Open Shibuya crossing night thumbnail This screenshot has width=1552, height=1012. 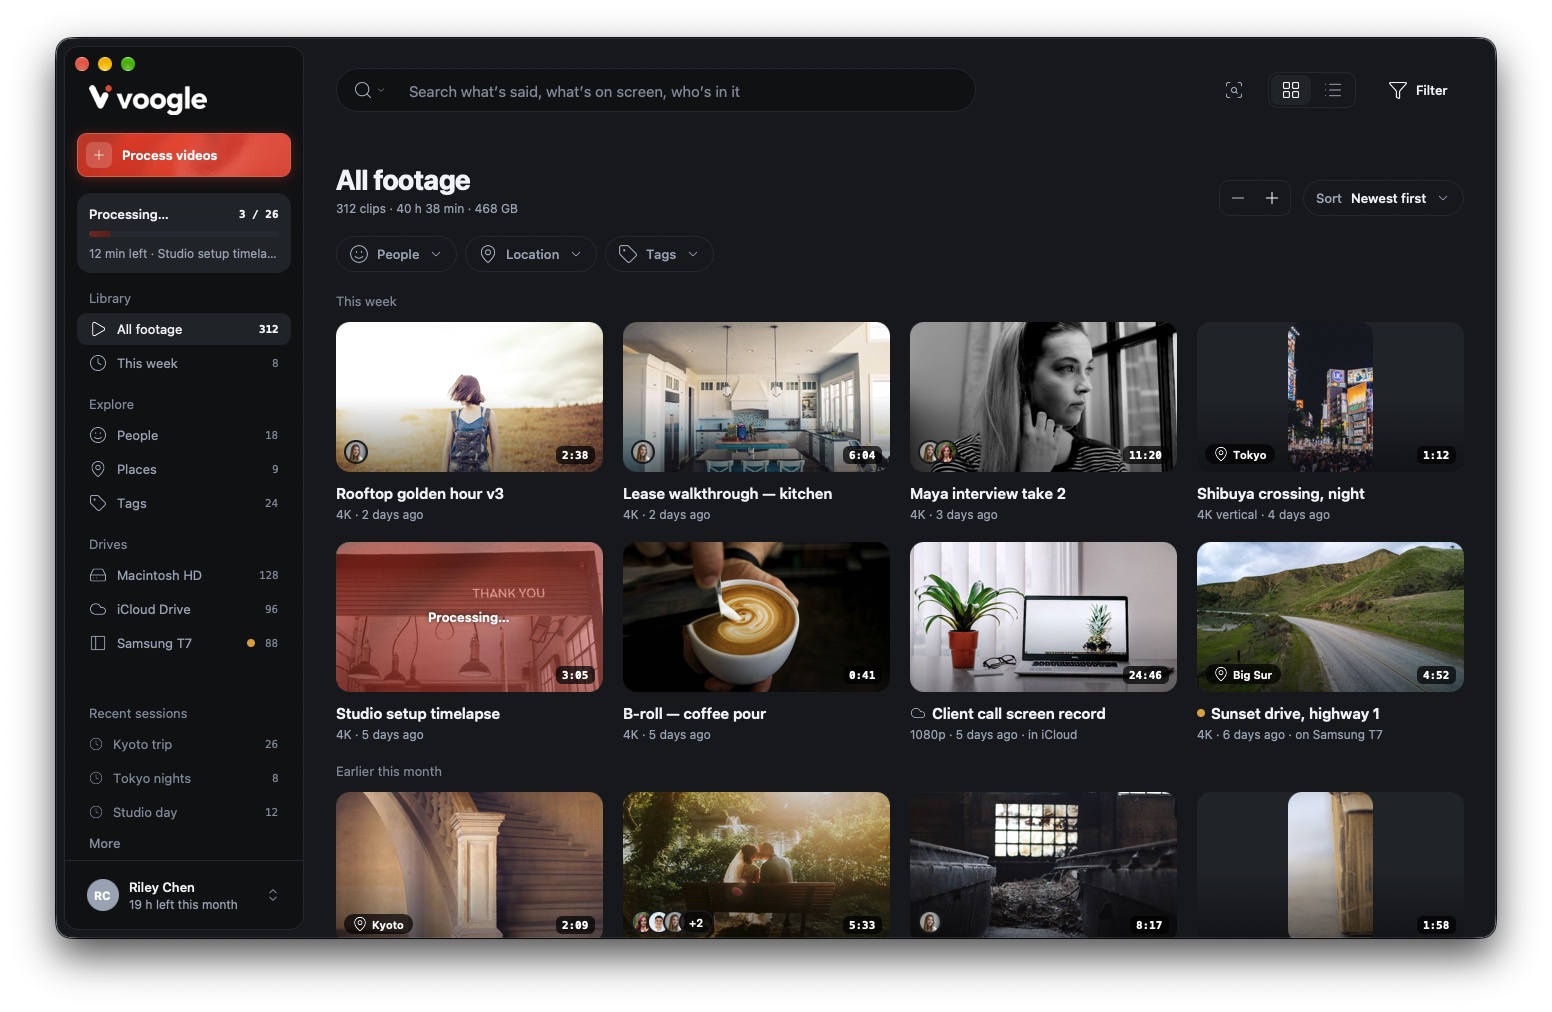(x=1330, y=397)
